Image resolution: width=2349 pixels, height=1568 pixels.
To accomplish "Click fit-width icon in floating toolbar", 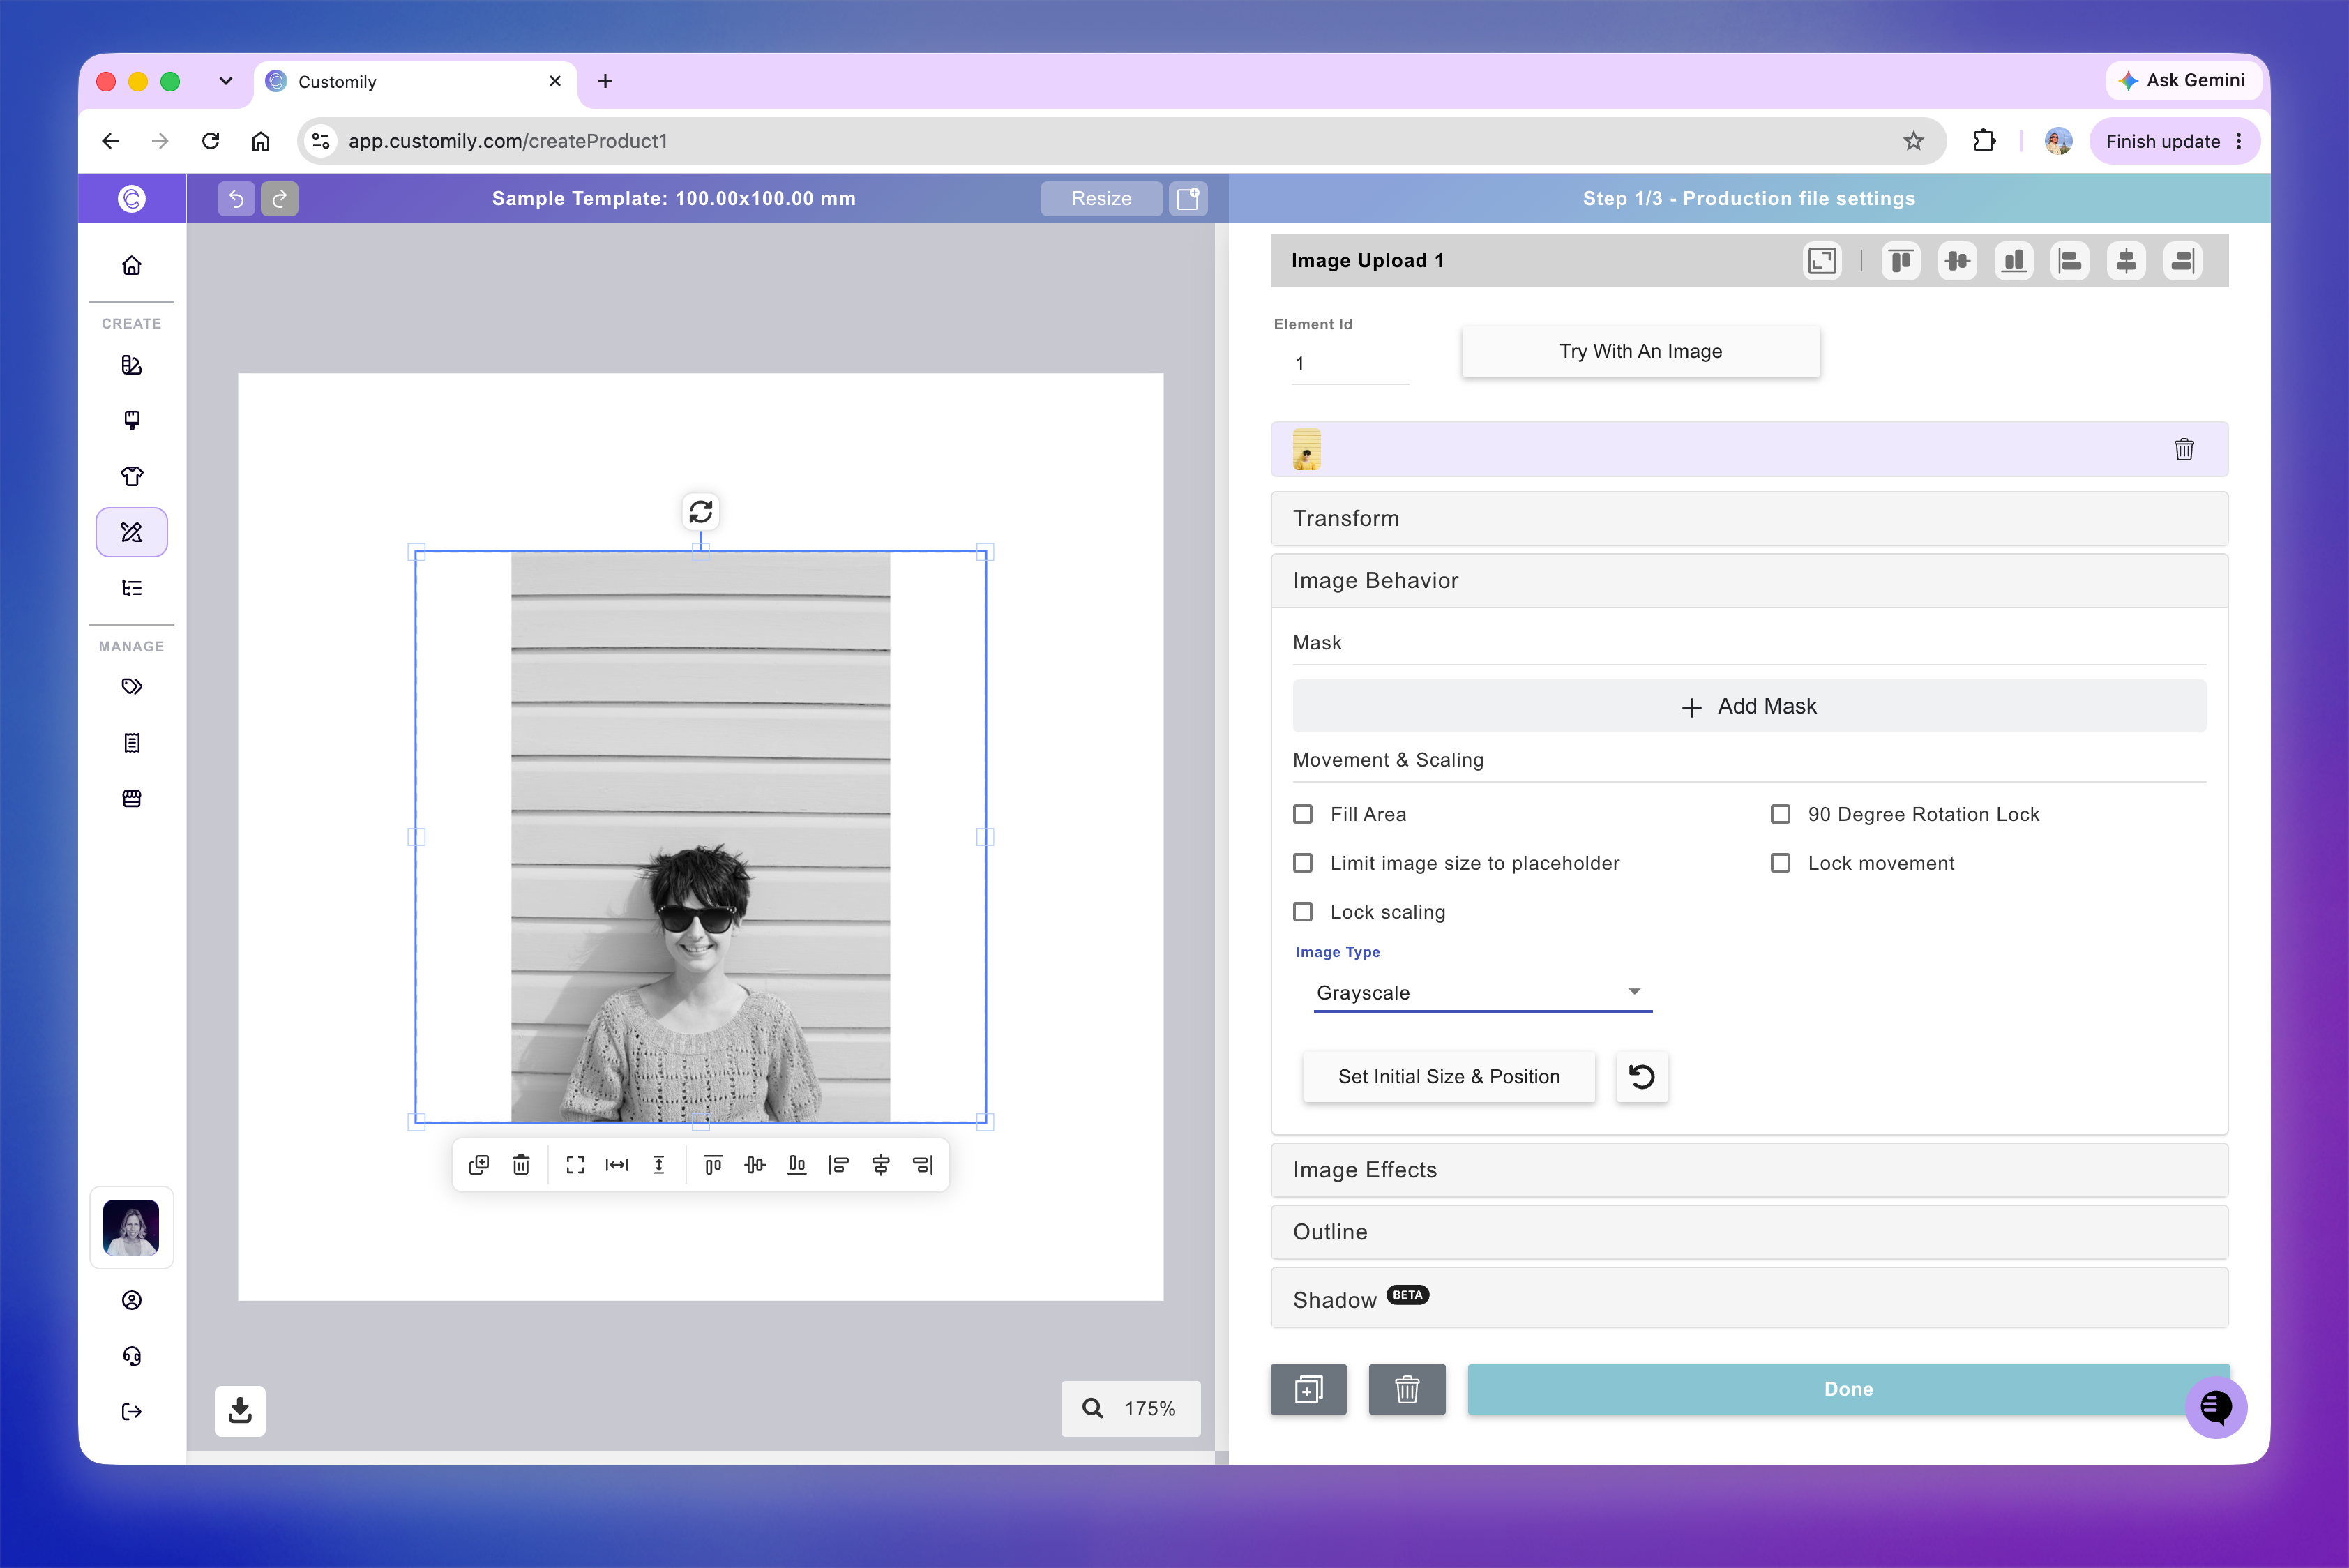I will (x=617, y=1164).
